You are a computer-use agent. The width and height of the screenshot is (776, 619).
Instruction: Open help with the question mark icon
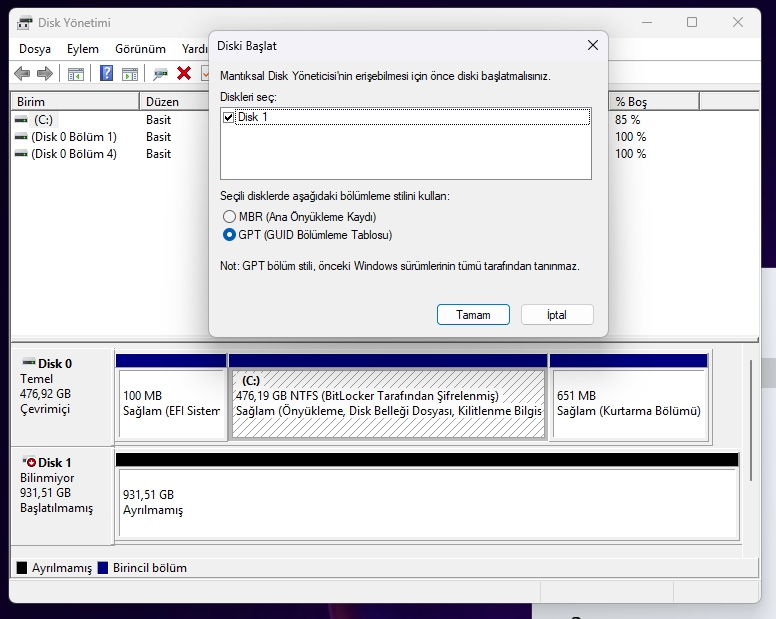(106, 73)
